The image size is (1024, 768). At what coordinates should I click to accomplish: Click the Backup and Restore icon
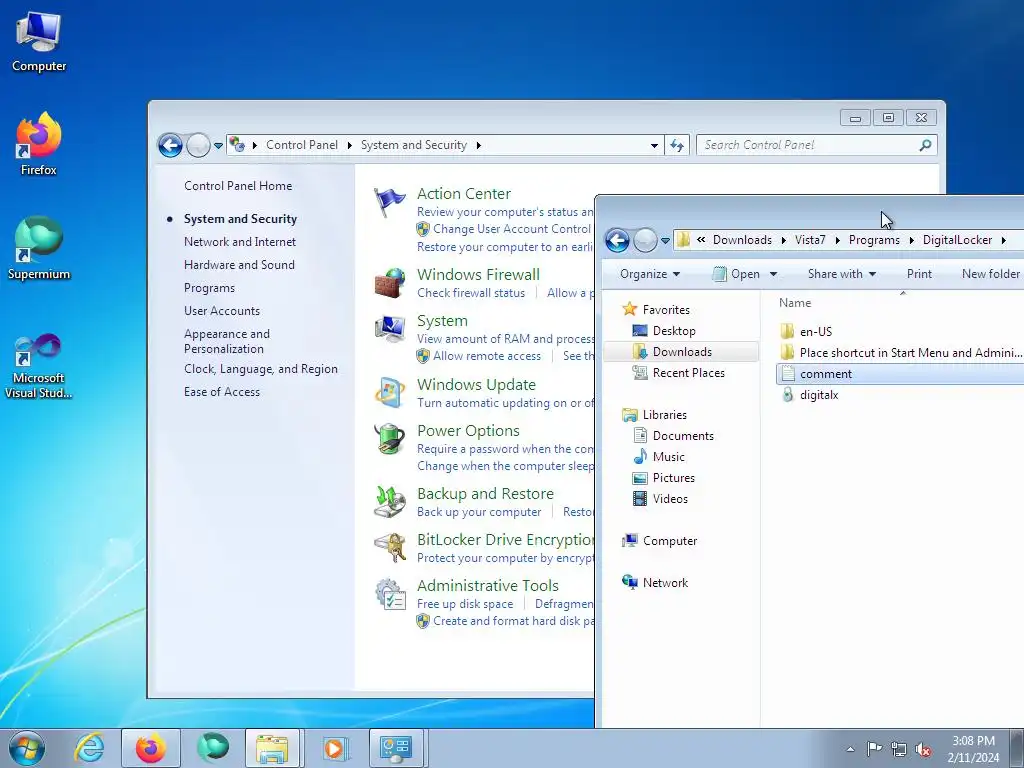(389, 502)
